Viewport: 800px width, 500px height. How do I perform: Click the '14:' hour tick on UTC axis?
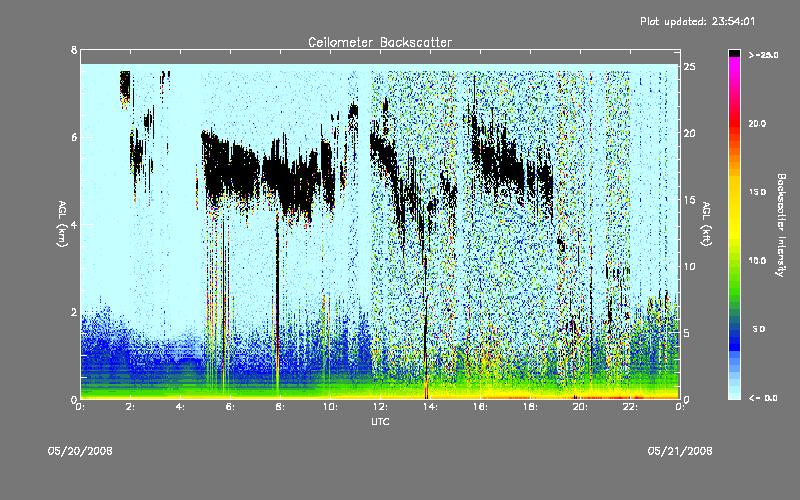tap(430, 407)
